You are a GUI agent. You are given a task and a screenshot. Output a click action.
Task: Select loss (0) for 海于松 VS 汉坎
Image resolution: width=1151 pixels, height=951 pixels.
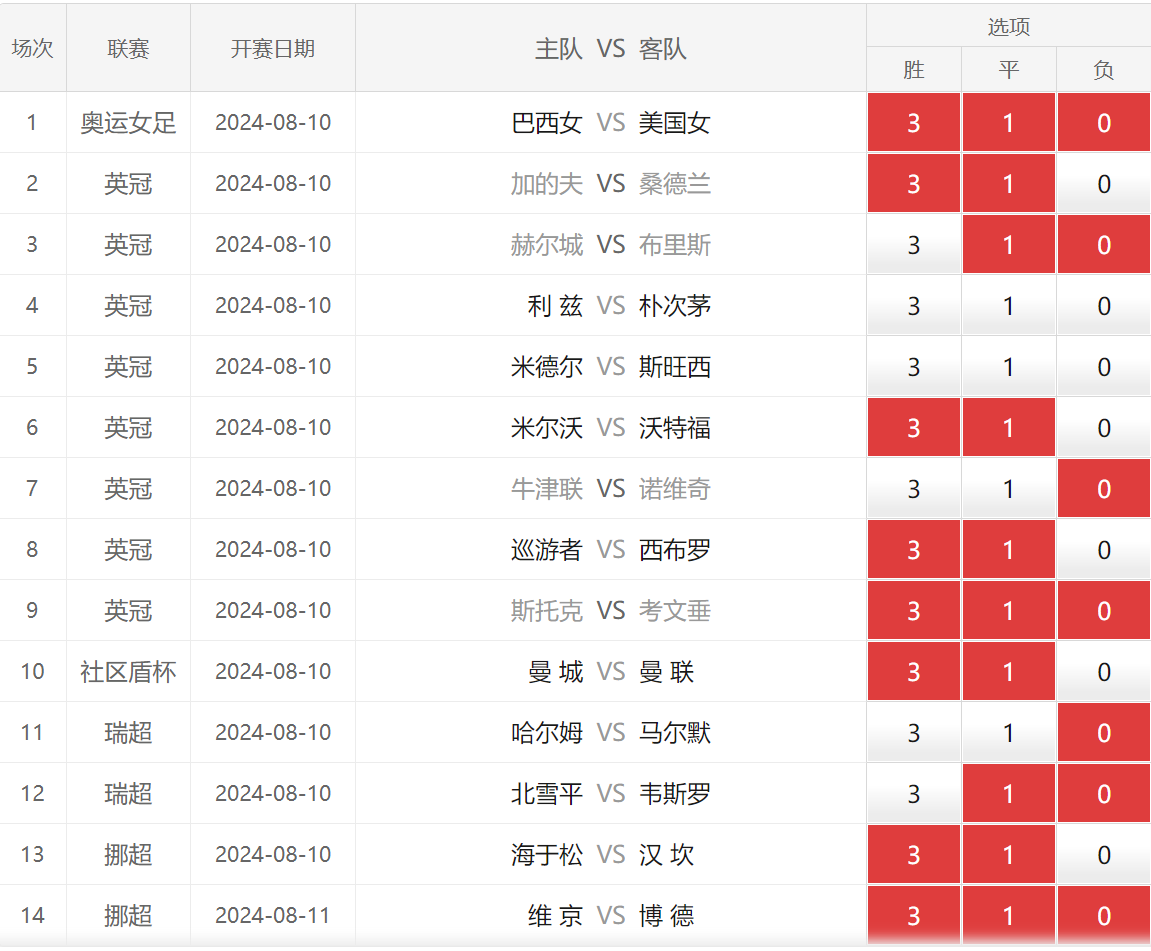point(1104,853)
